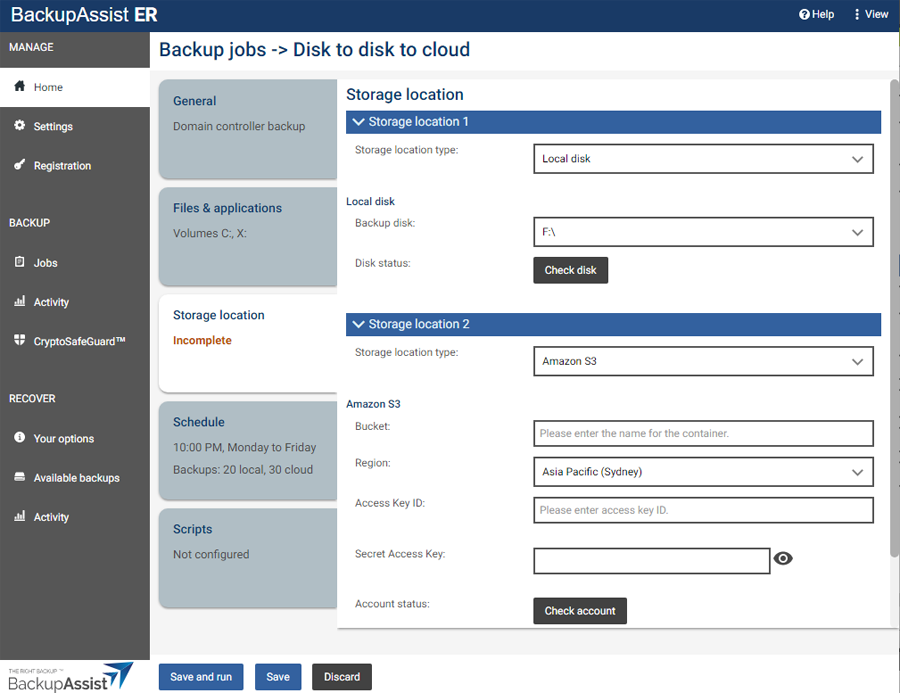Image resolution: width=900 pixels, height=693 pixels.
Task: Open the Backup disk F:\ dropdown
Action: click(x=703, y=232)
